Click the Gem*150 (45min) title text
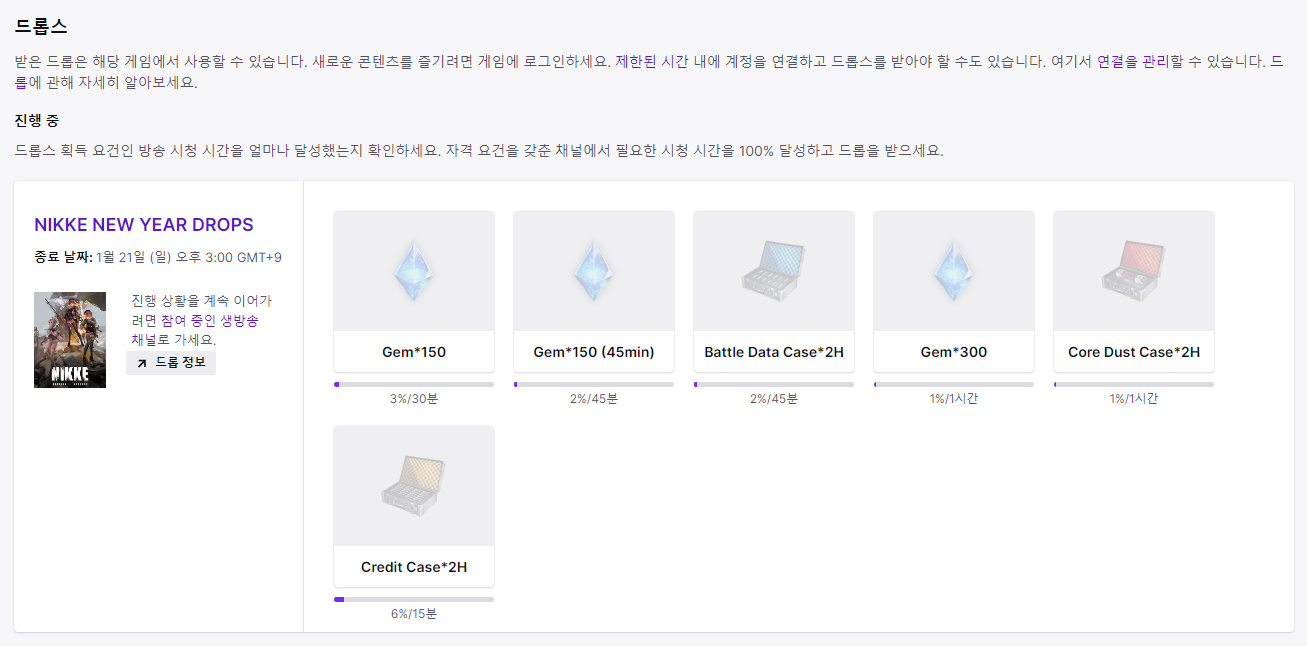Image resolution: width=1307 pixels, height=646 pixels. [594, 352]
